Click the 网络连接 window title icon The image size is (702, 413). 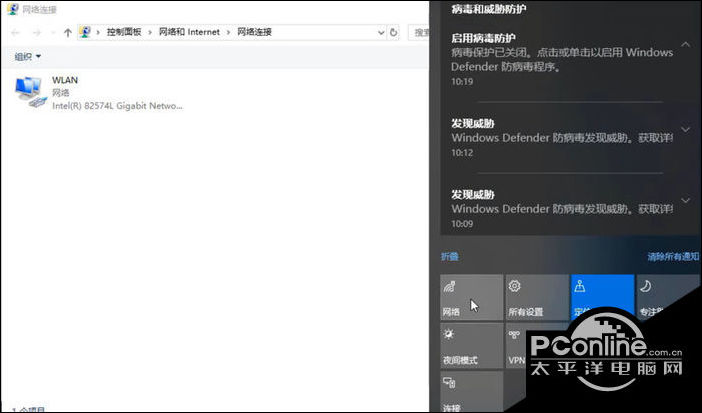pyautogui.click(x=13, y=9)
